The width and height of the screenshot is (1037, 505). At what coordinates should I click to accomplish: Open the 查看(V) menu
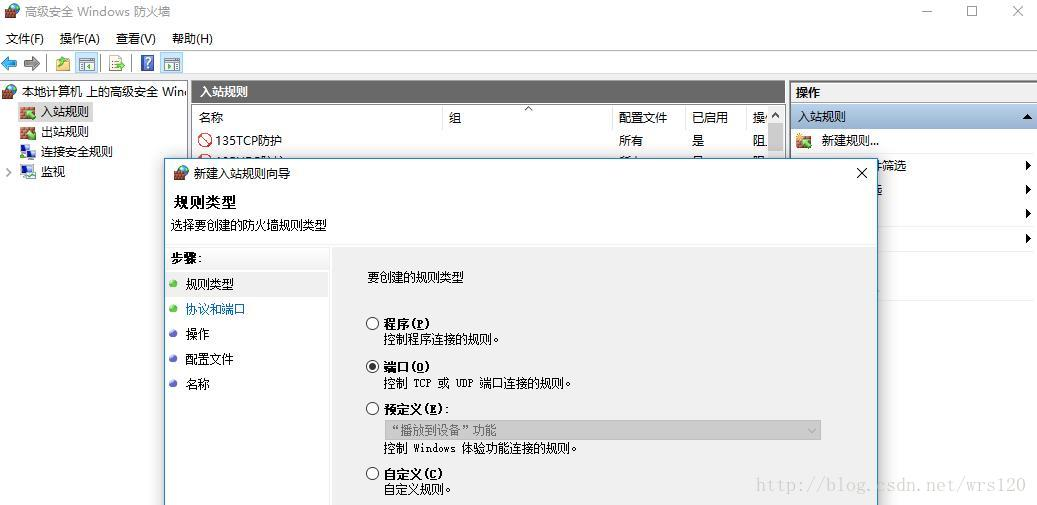[136, 39]
